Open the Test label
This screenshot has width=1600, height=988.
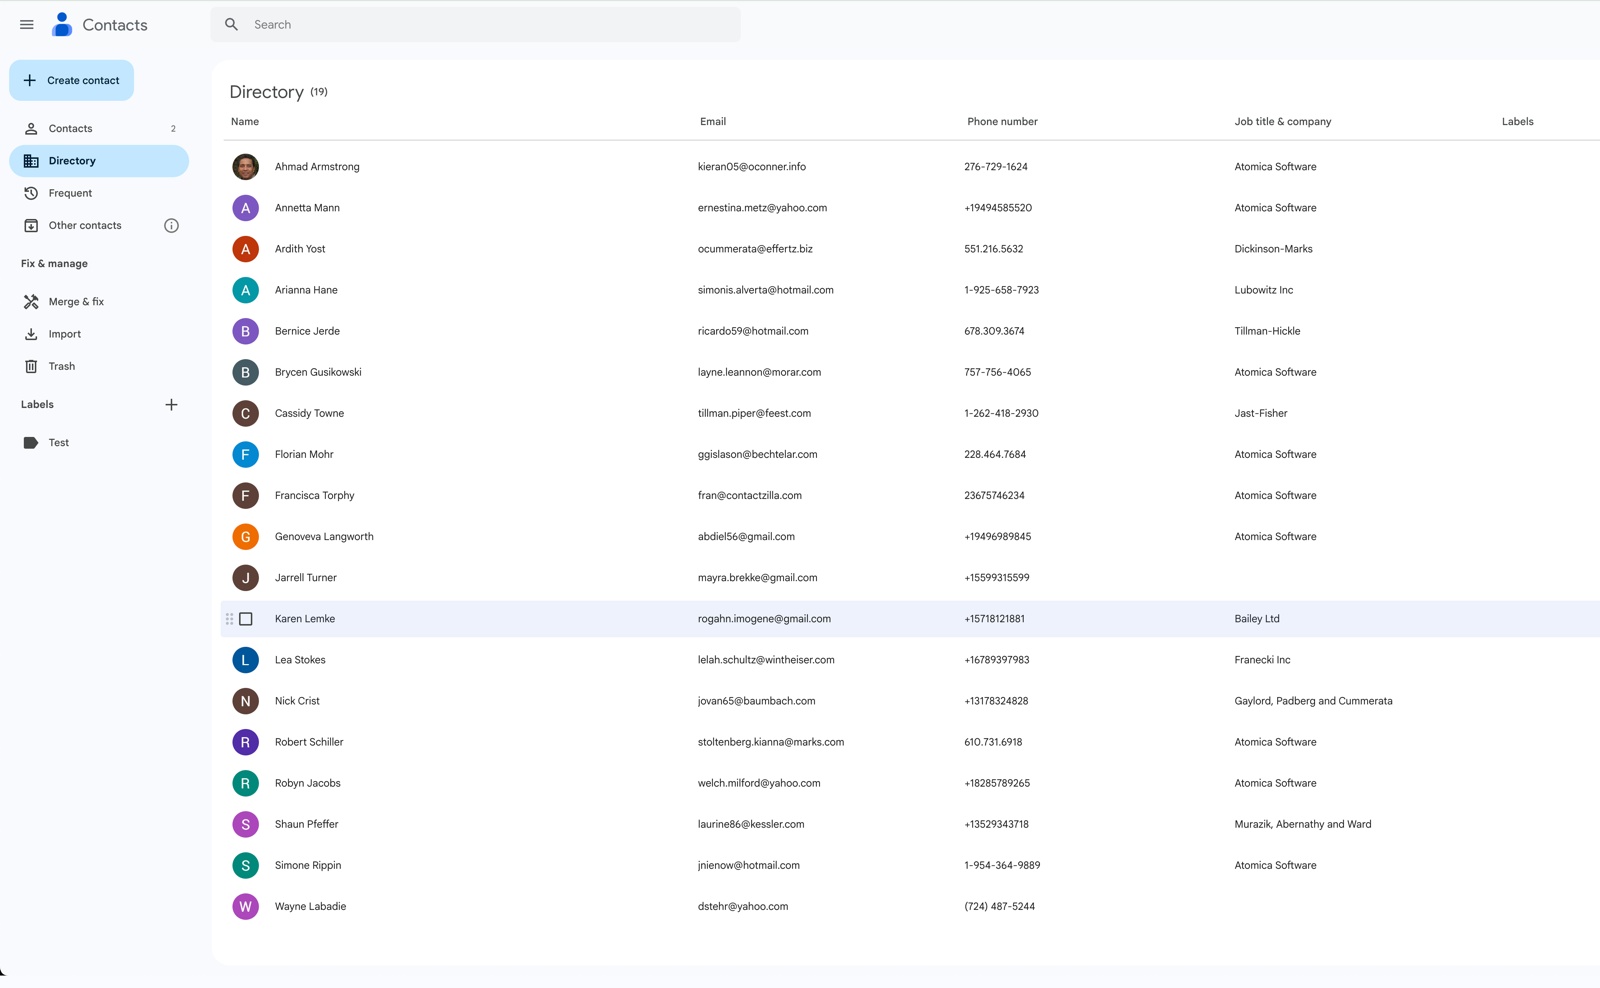click(x=99, y=443)
